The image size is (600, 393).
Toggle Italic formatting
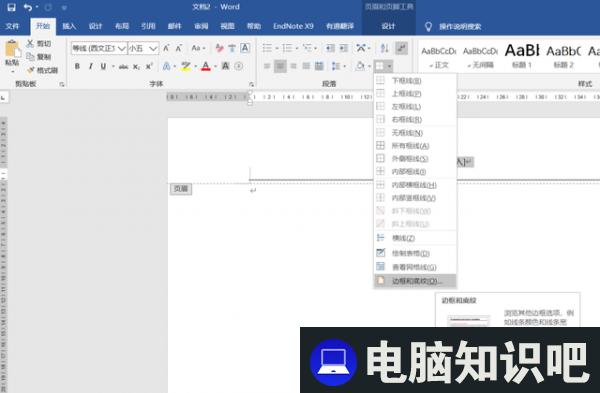pyautogui.click(x=90, y=67)
